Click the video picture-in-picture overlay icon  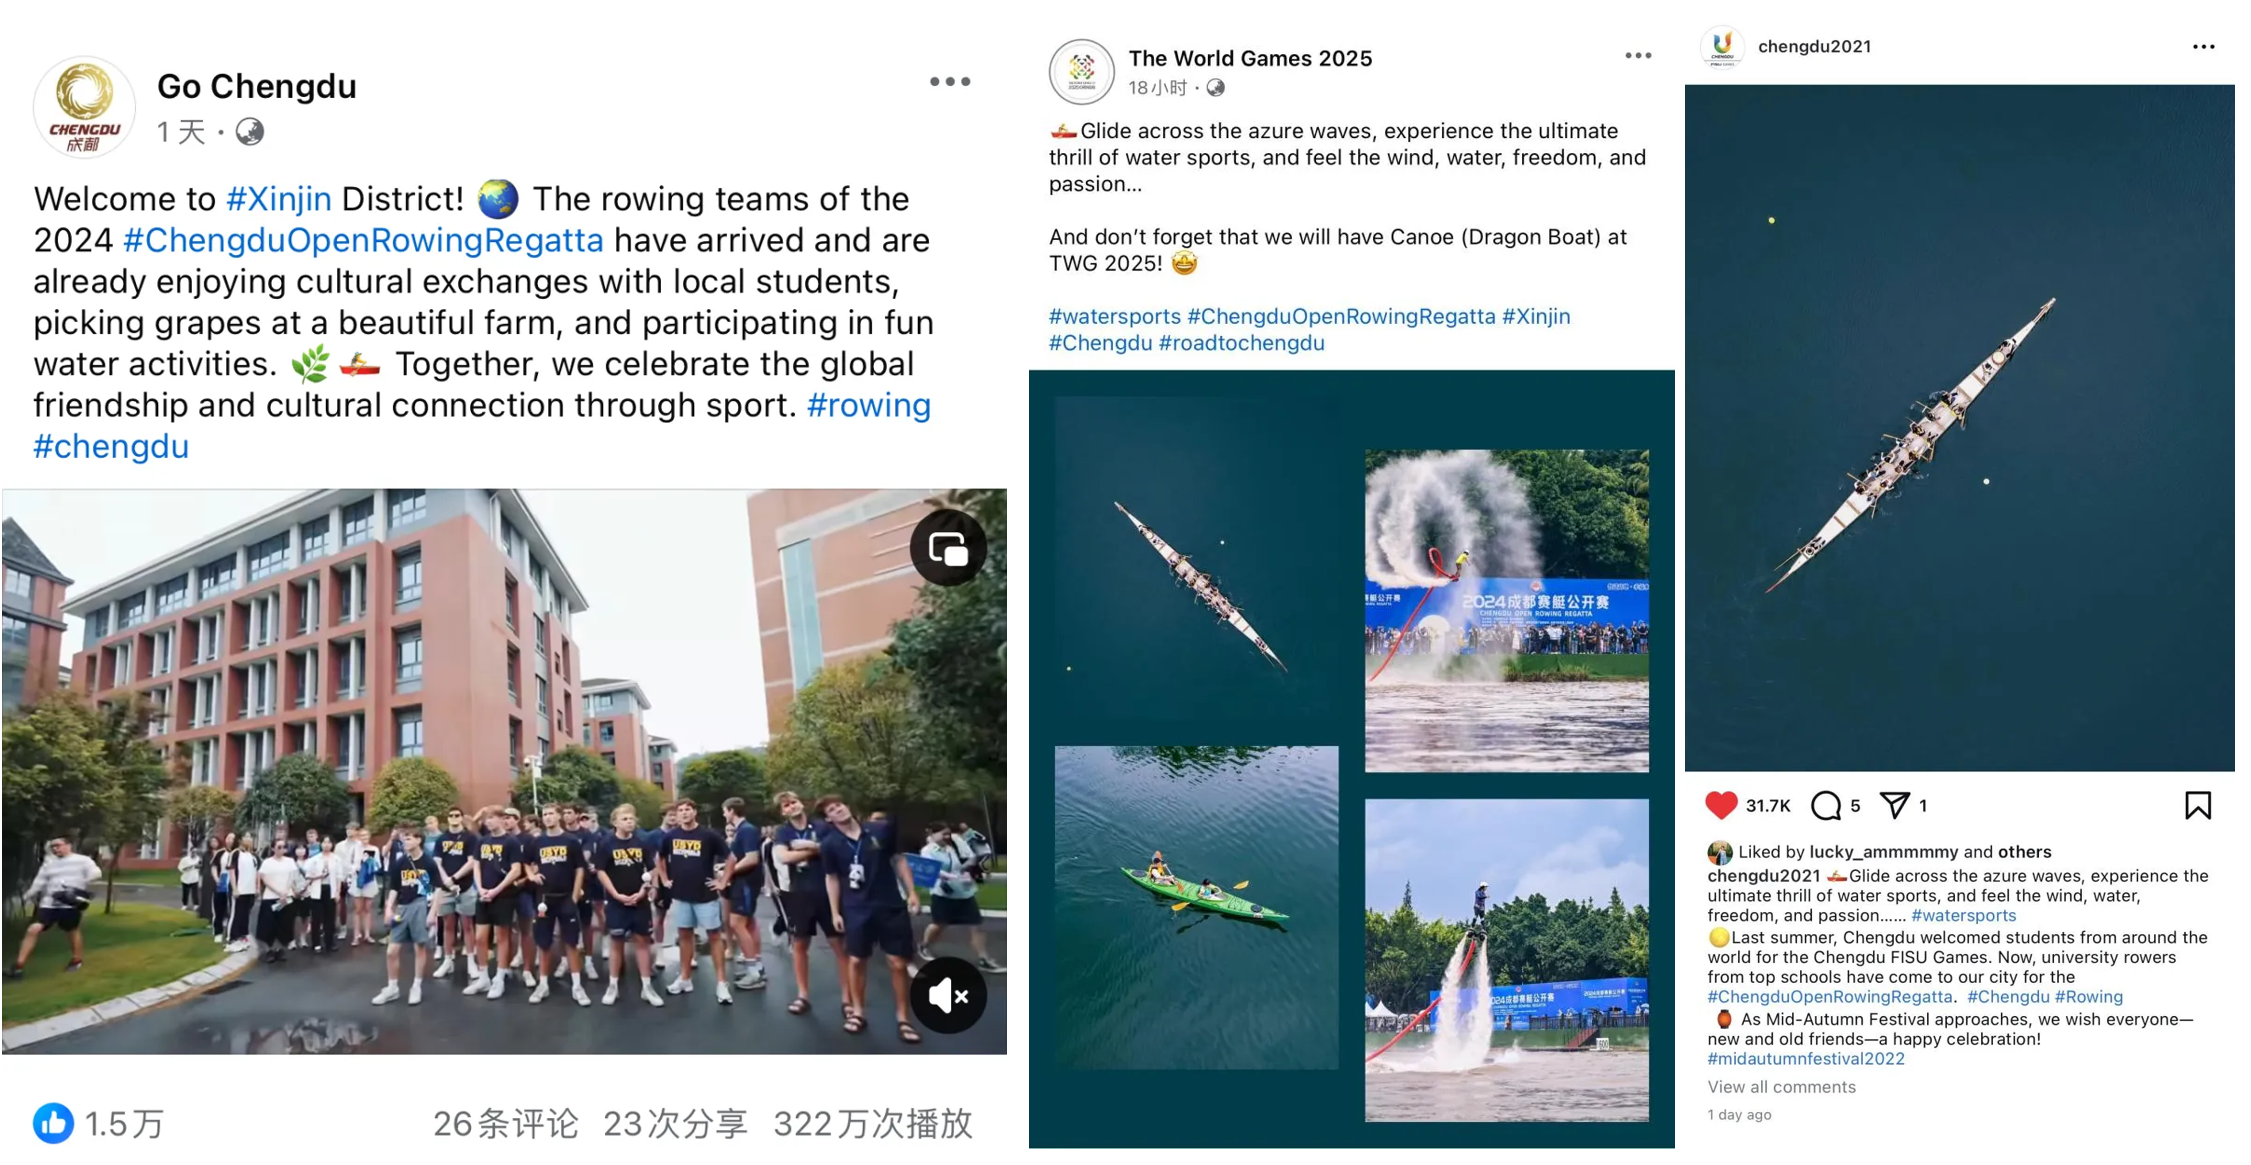point(948,548)
